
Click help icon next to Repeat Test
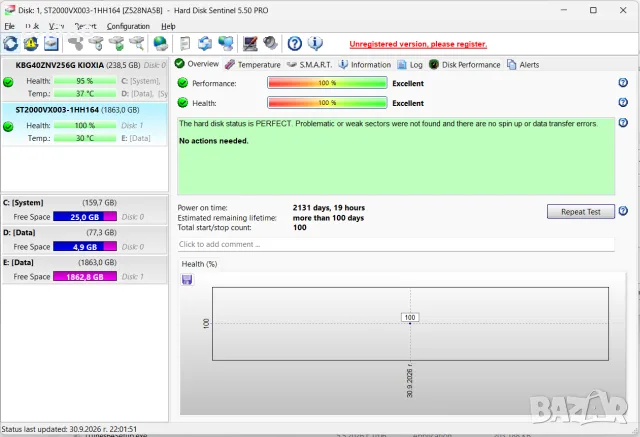pyautogui.click(x=623, y=211)
